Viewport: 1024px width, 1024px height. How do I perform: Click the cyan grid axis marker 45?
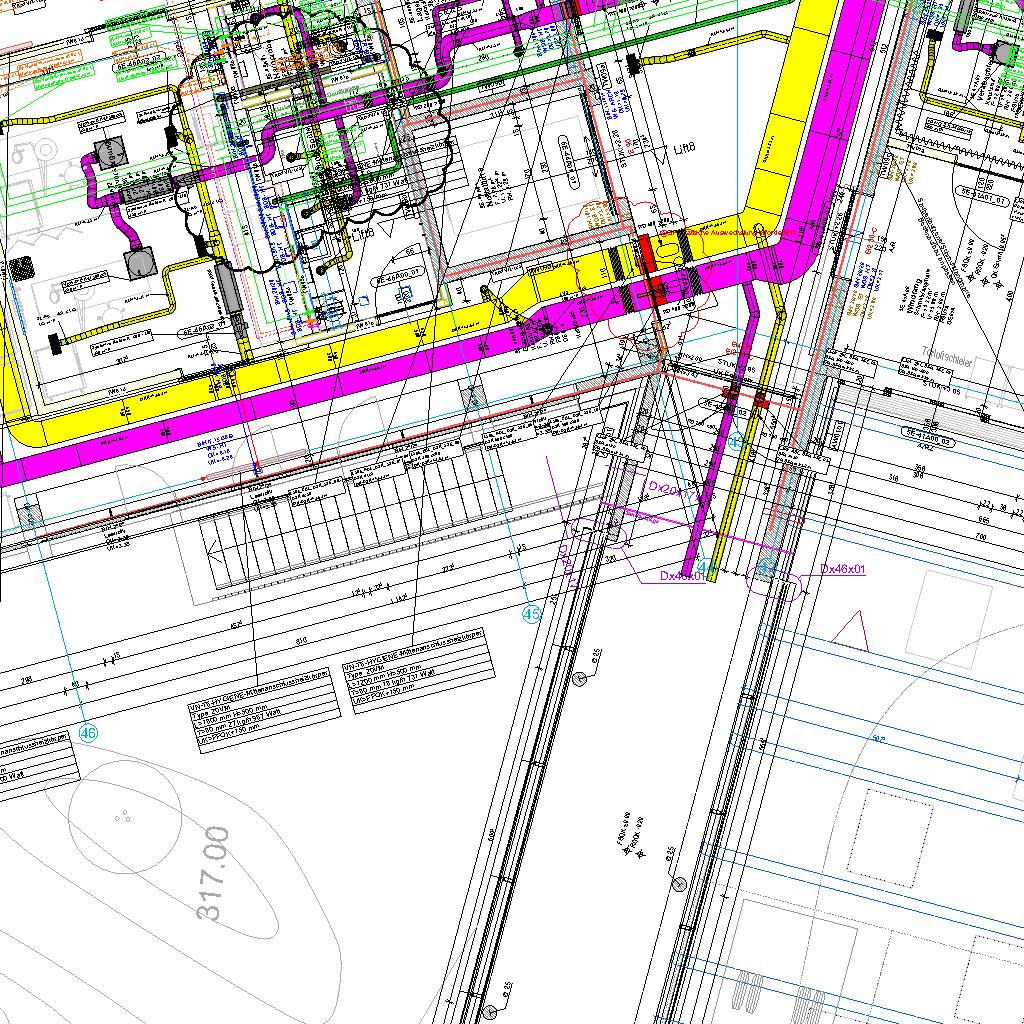531,614
